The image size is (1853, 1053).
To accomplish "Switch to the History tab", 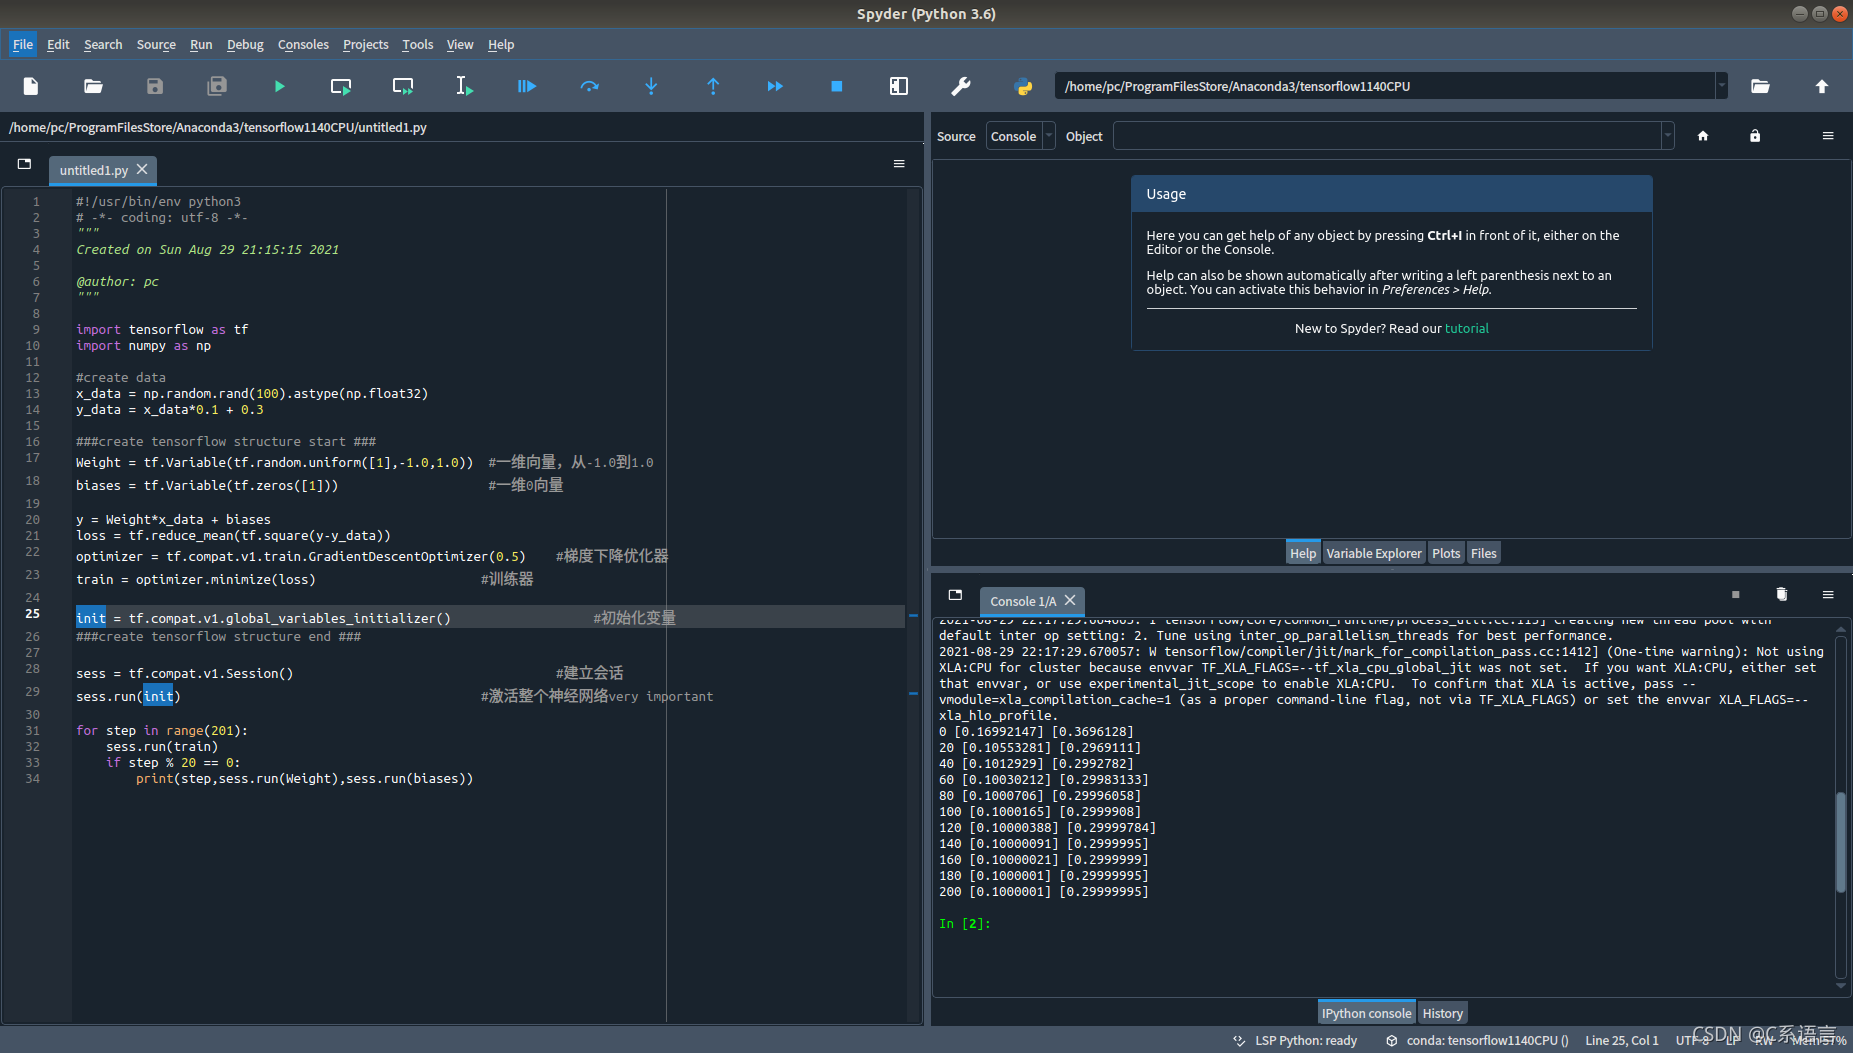I will [x=1442, y=1013].
